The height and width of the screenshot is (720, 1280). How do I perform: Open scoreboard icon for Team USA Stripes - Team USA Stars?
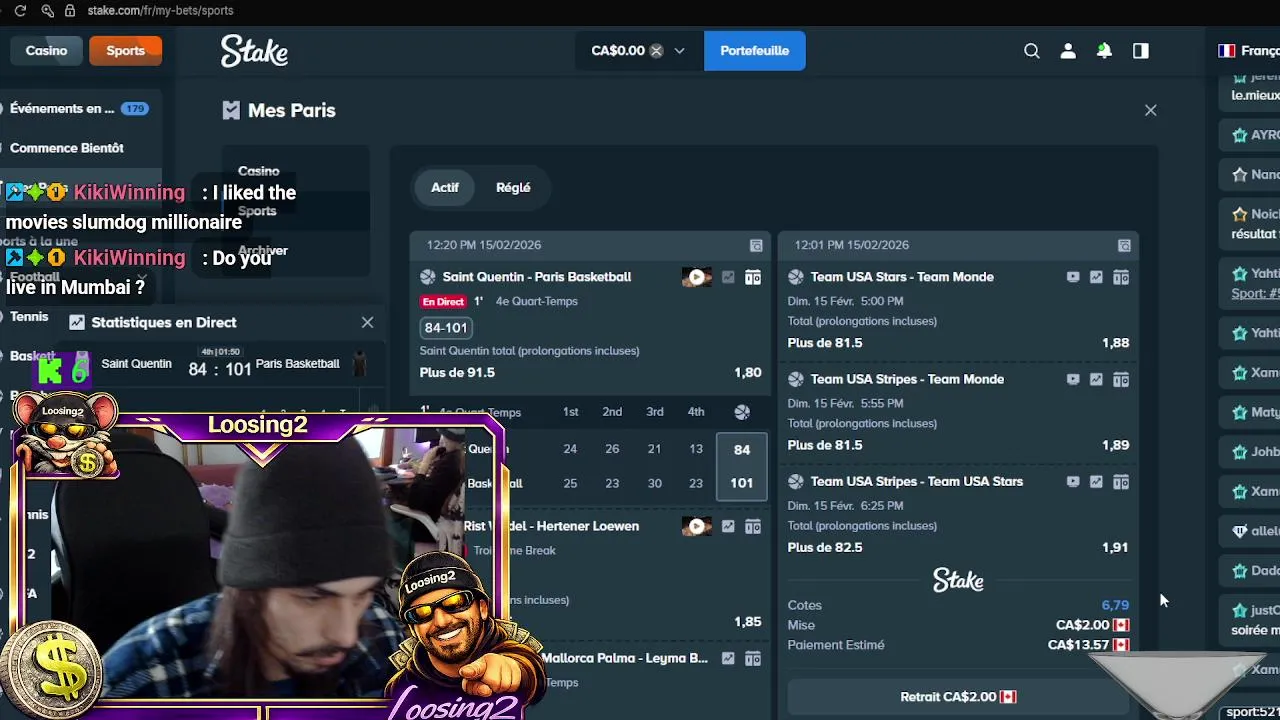coord(1121,482)
